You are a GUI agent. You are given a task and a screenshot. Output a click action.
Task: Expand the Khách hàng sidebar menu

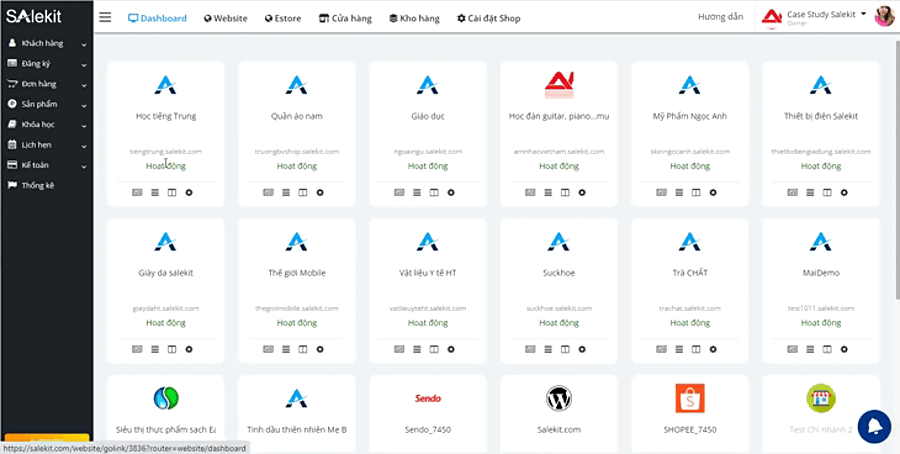[46, 44]
